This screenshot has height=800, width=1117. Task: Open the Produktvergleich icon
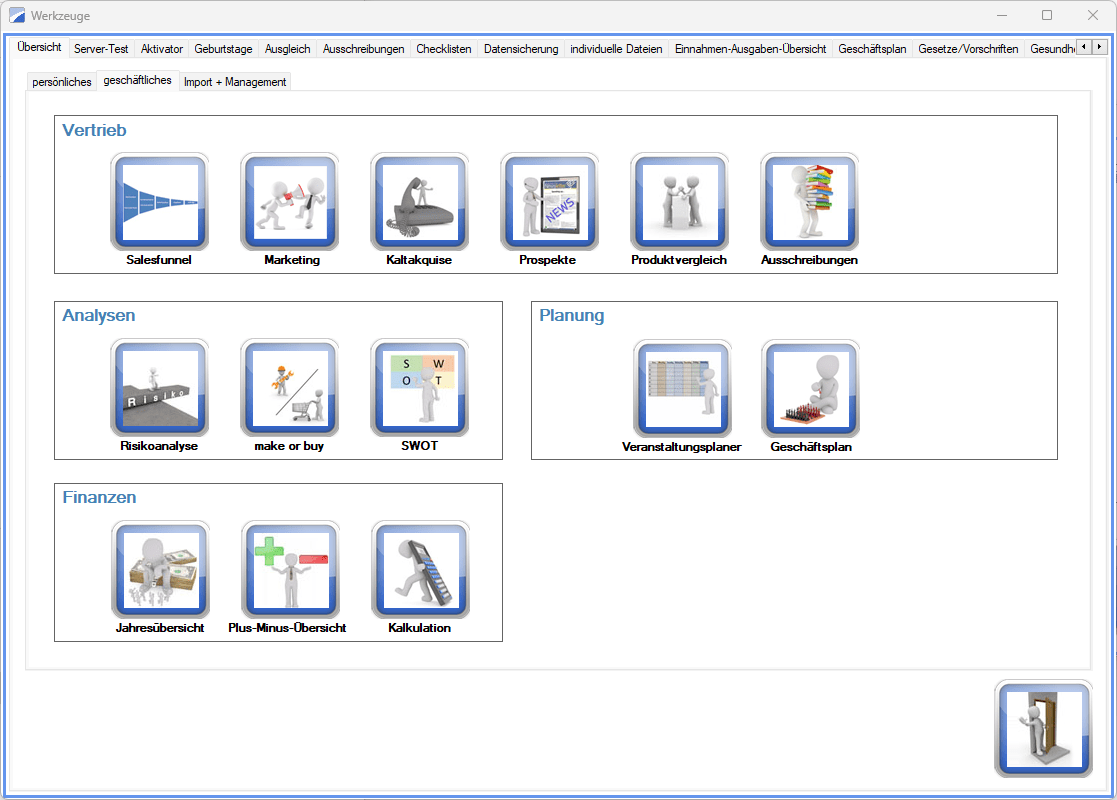tap(679, 202)
